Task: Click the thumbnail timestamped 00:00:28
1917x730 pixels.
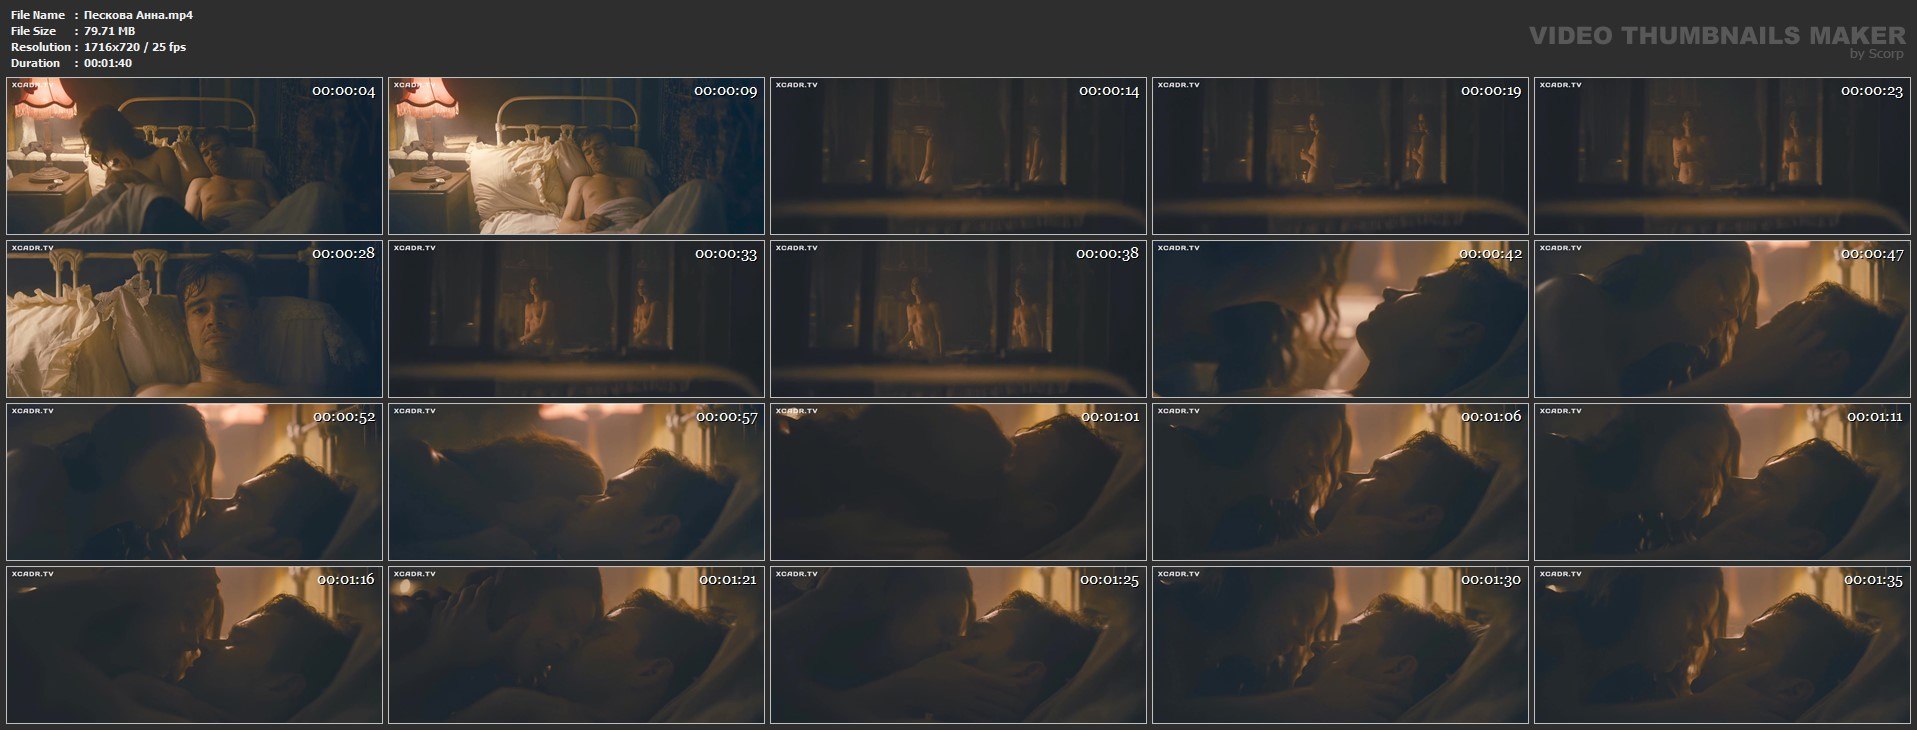Action: 194,319
